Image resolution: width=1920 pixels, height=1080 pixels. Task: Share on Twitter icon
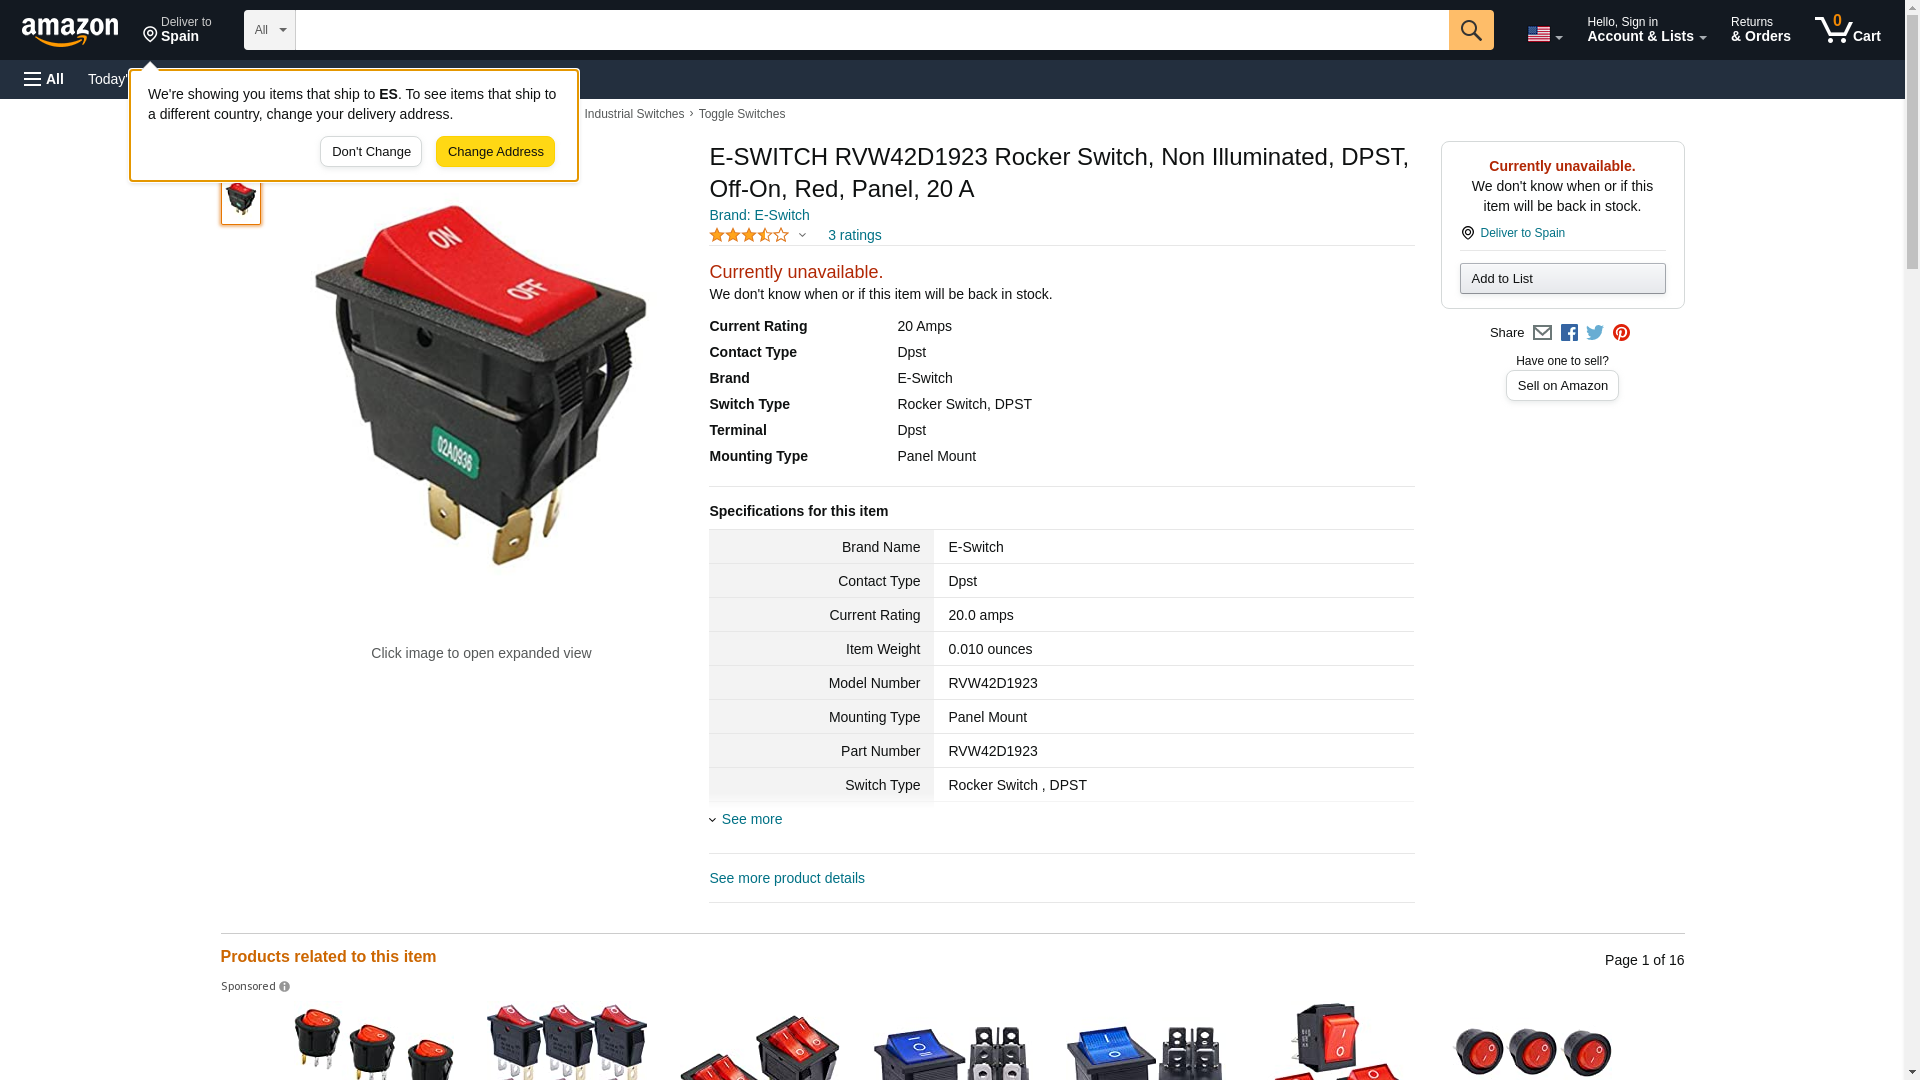click(1595, 333)
